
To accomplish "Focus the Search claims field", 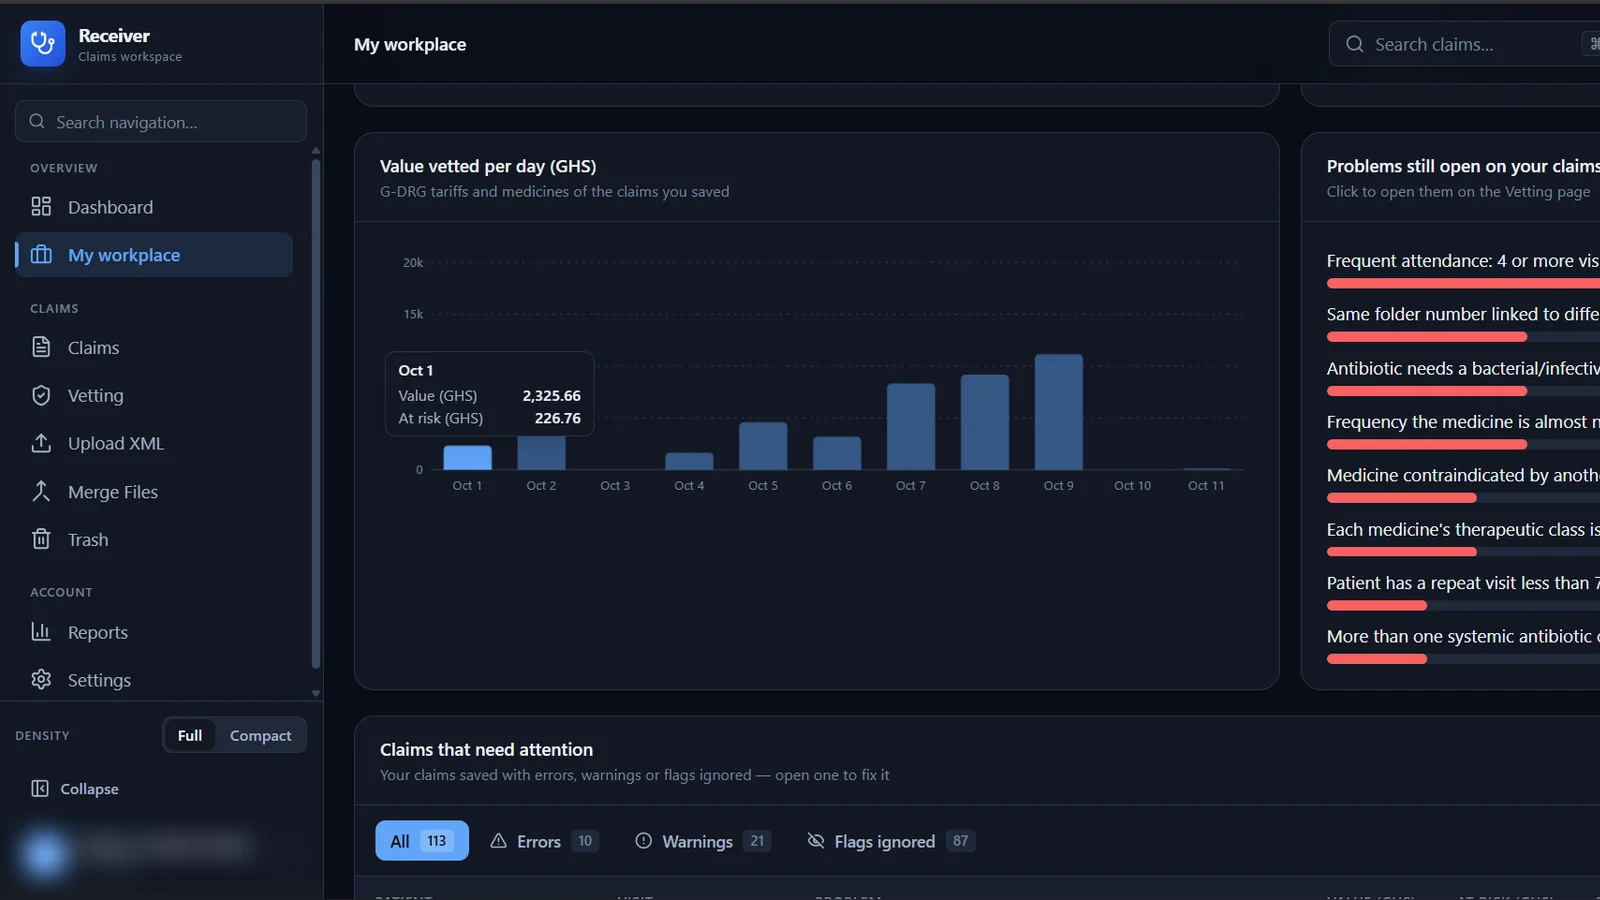I will click(1464, 44).
